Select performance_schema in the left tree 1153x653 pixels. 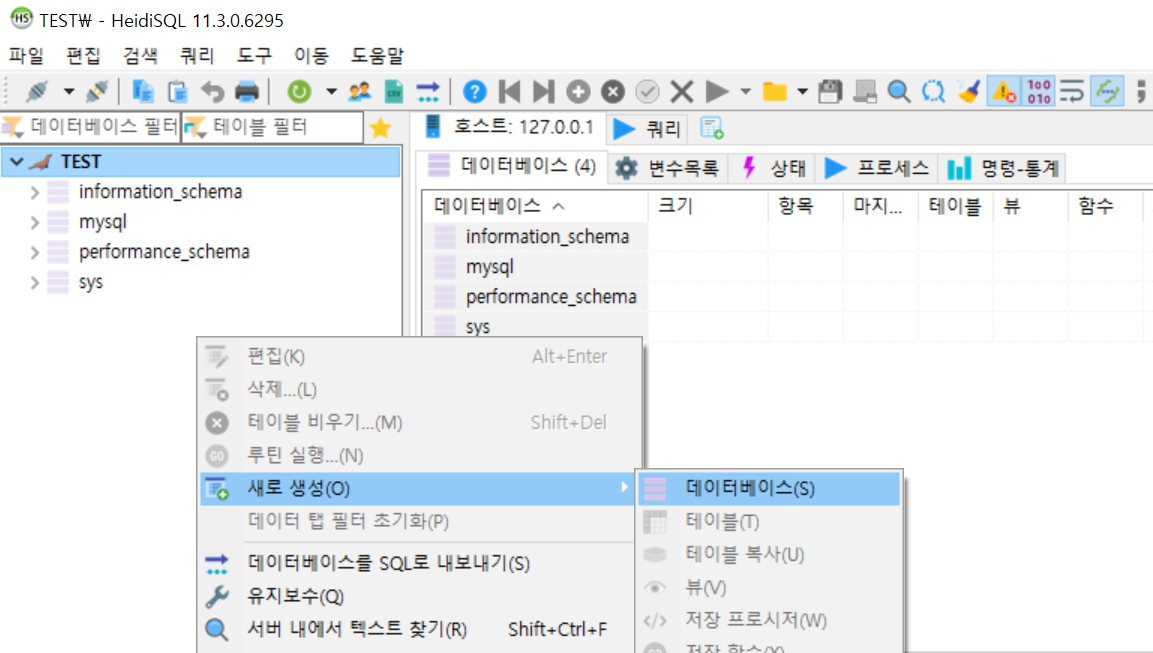[x=164, y=252]
